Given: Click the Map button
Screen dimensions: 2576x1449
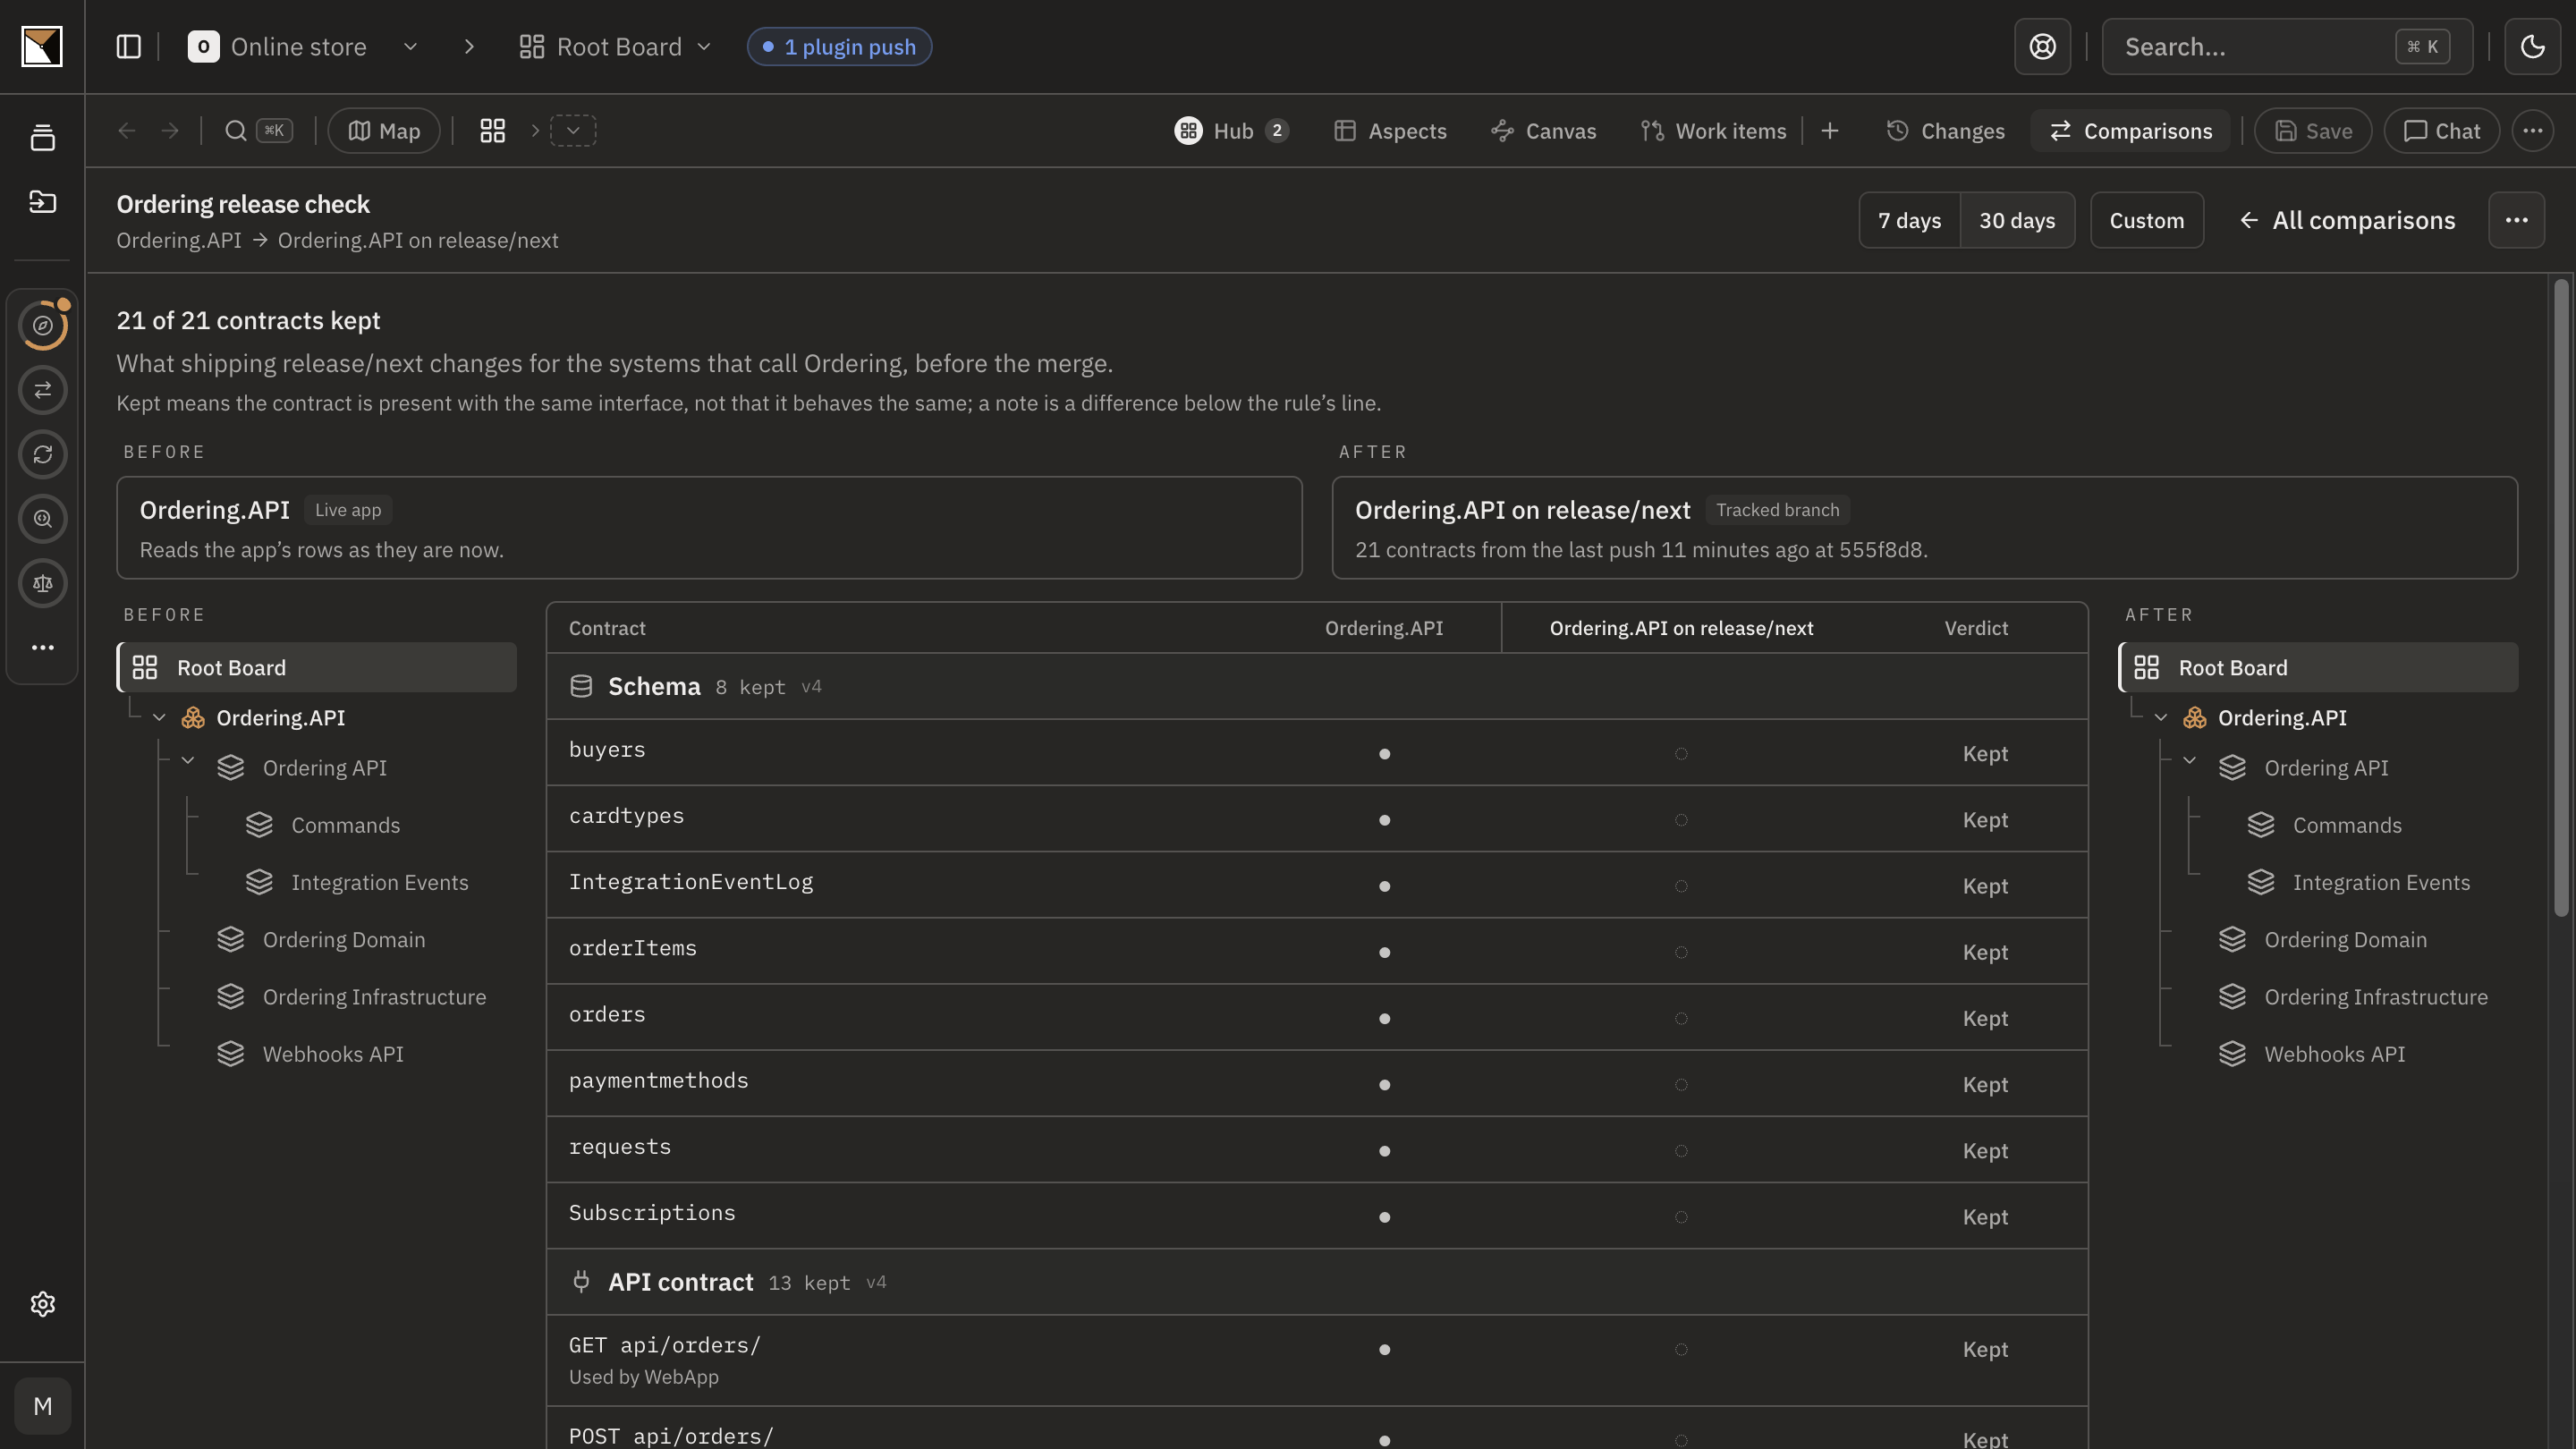Looking at the screenshot, I should pos(384,131).
